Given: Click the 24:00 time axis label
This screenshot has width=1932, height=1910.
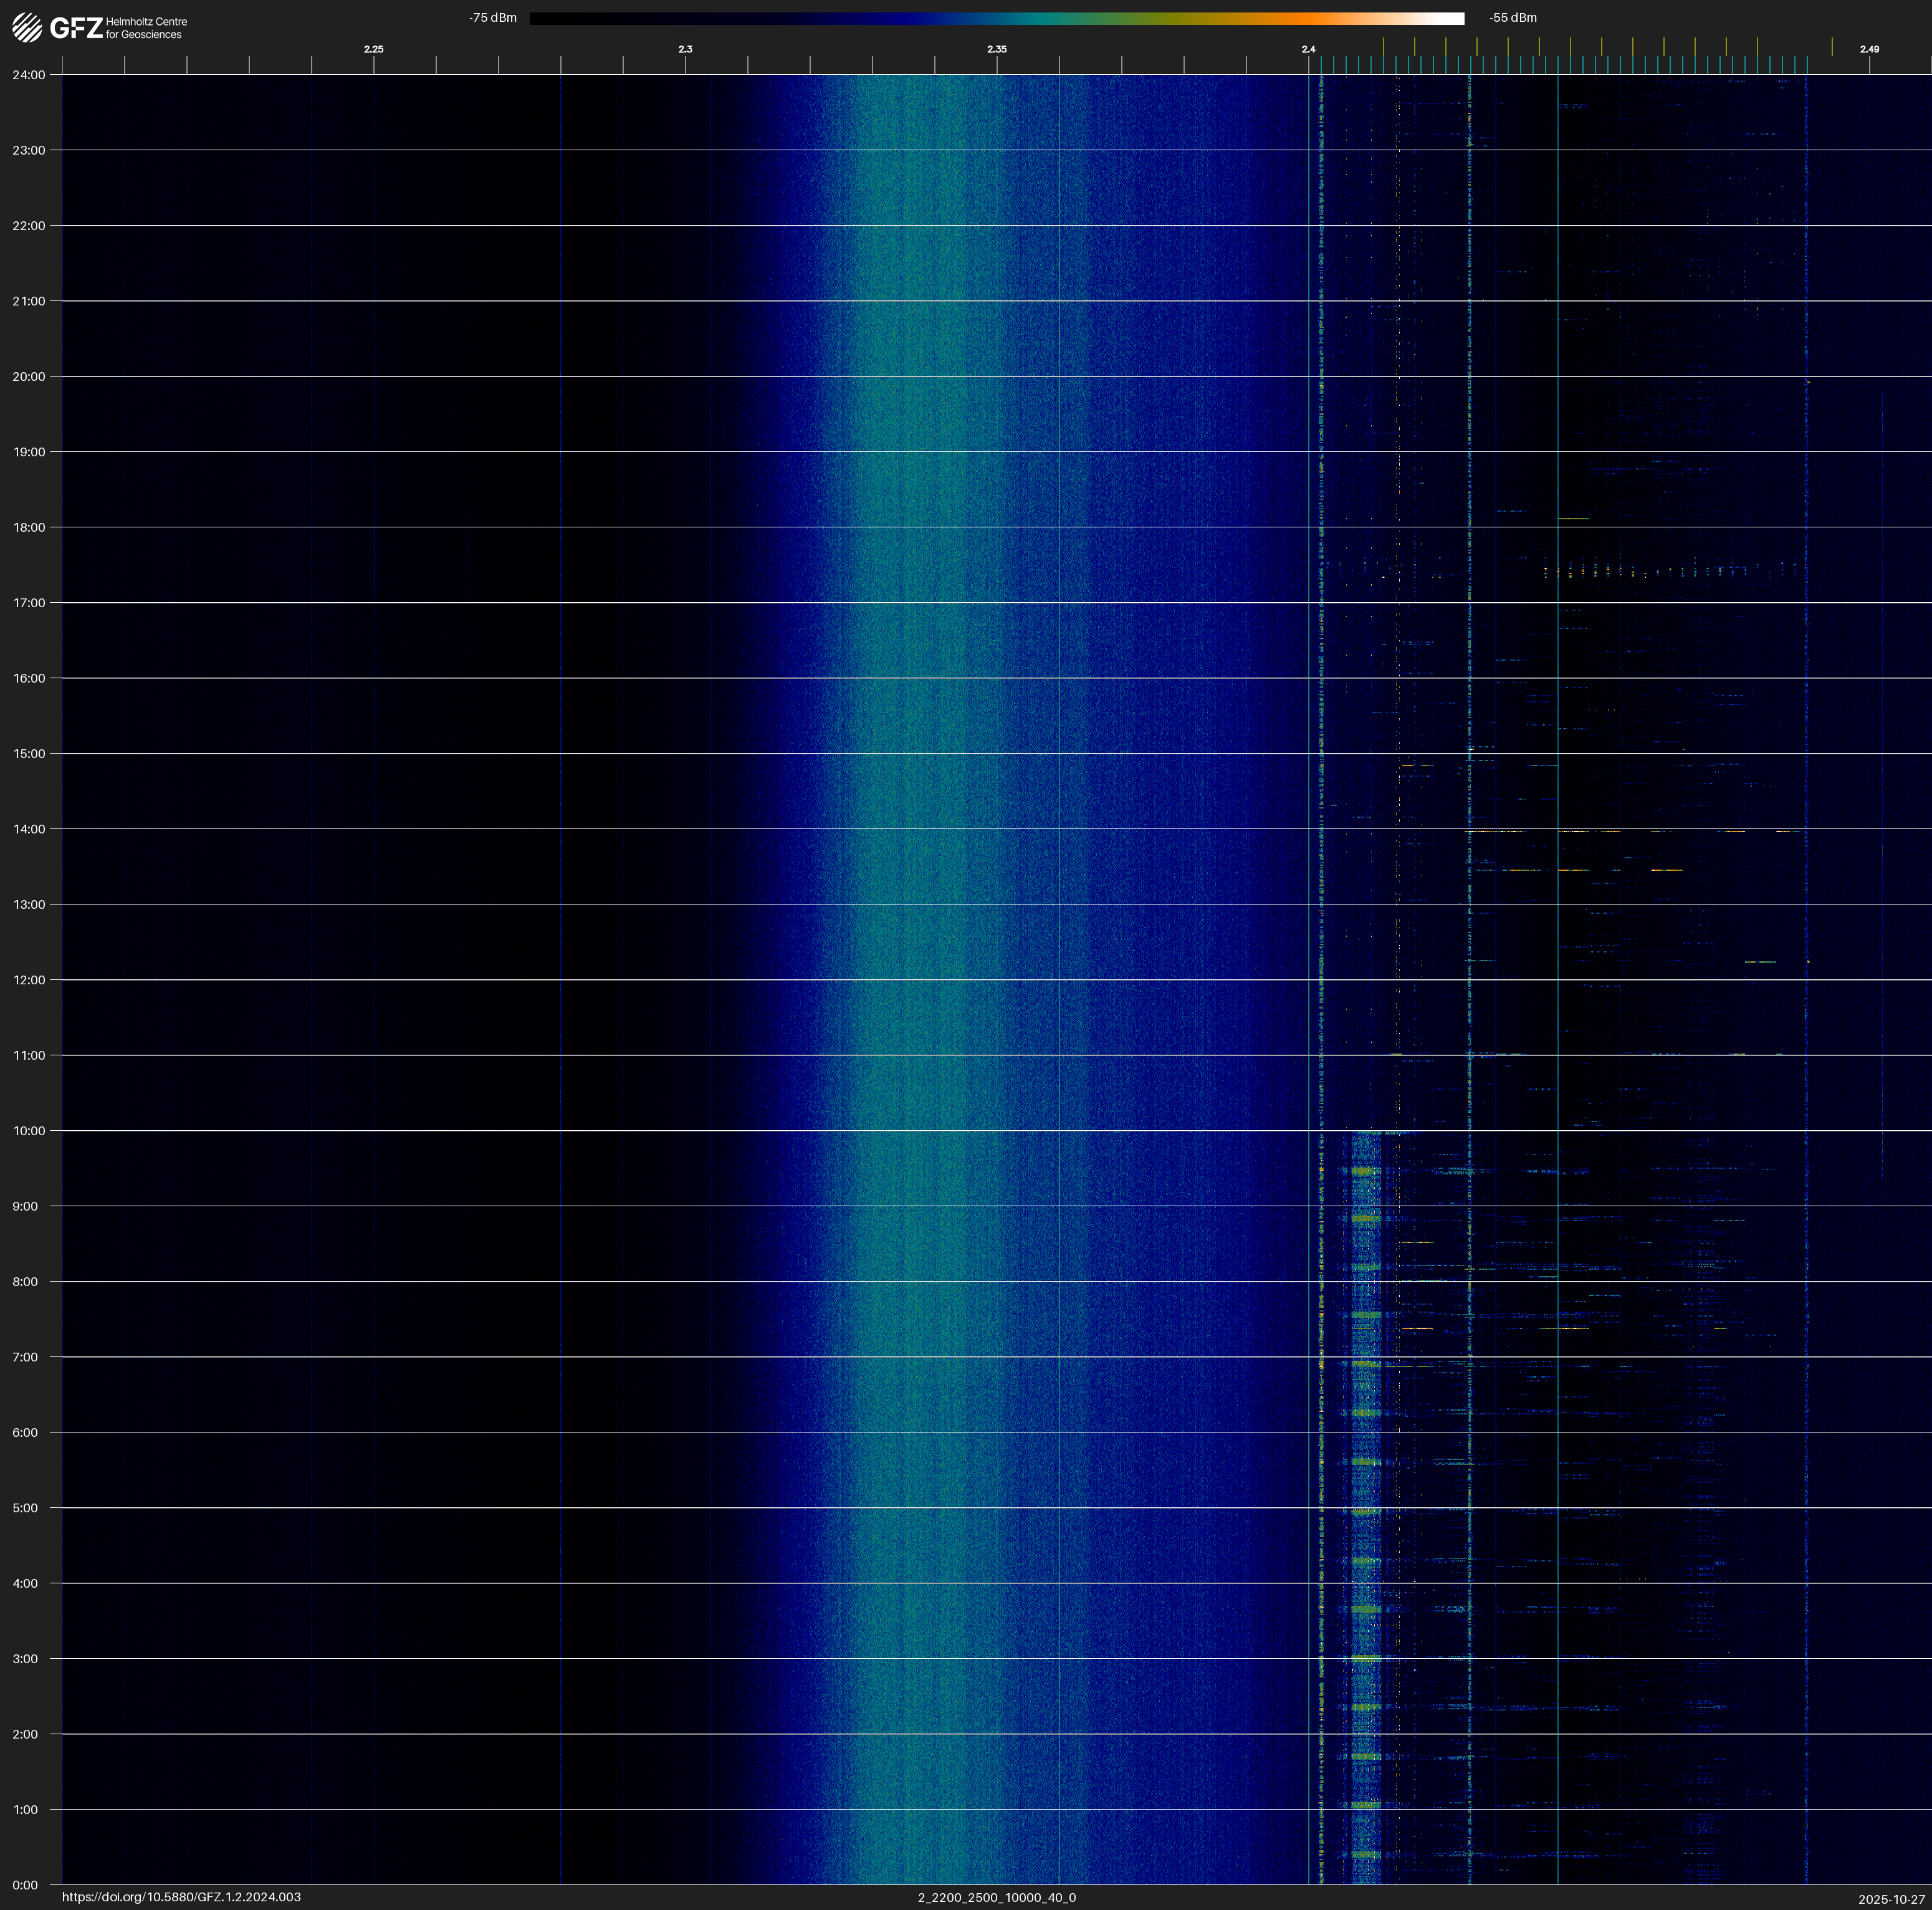Looking at the screenshot, I should point(28,75).
